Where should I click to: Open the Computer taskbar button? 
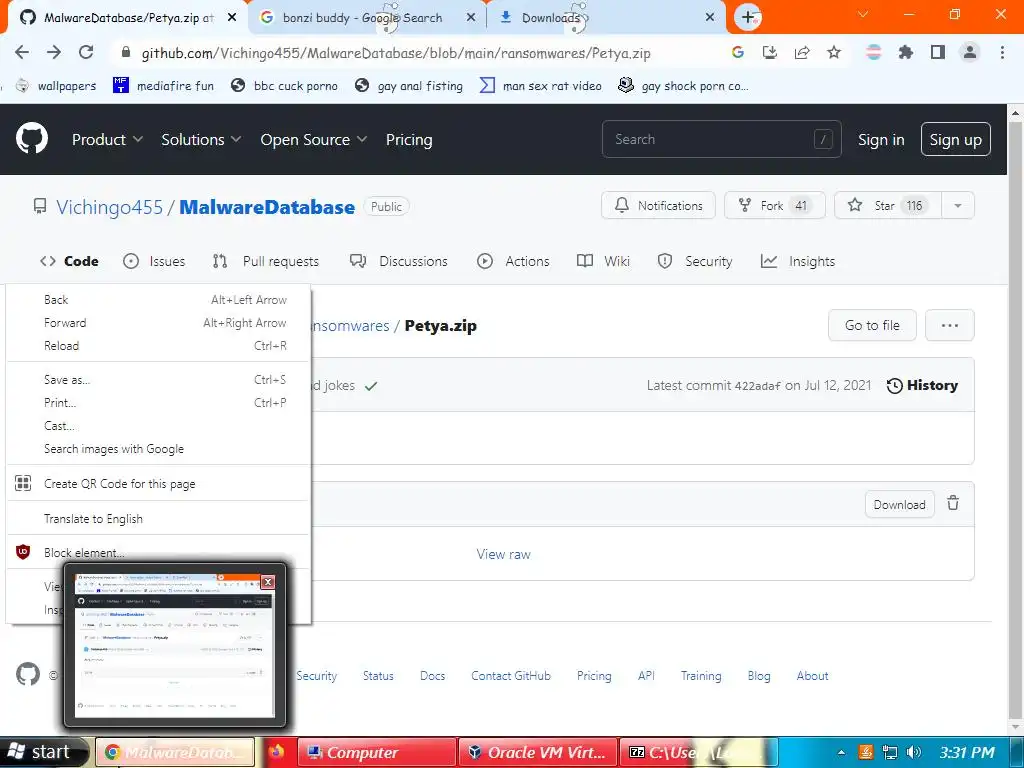click(x=376, y=752)
